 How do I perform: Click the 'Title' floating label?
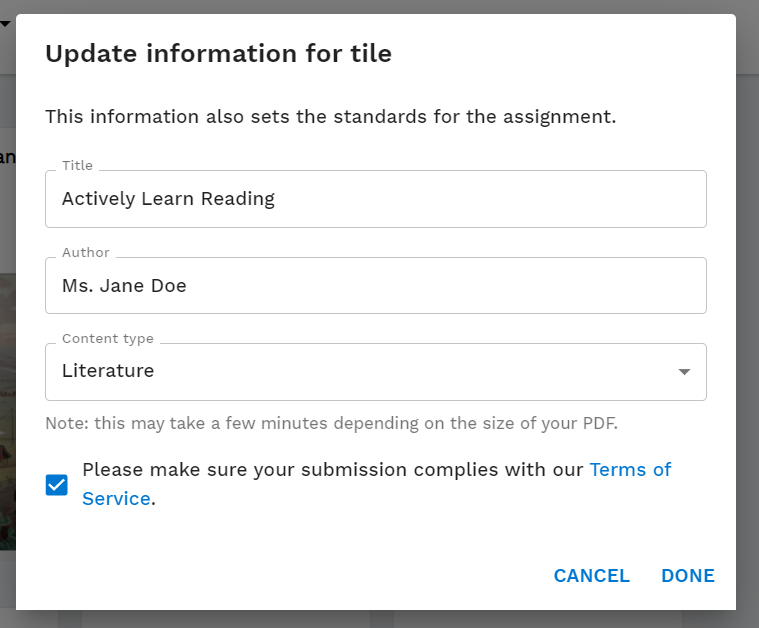(x=77, y=166)
